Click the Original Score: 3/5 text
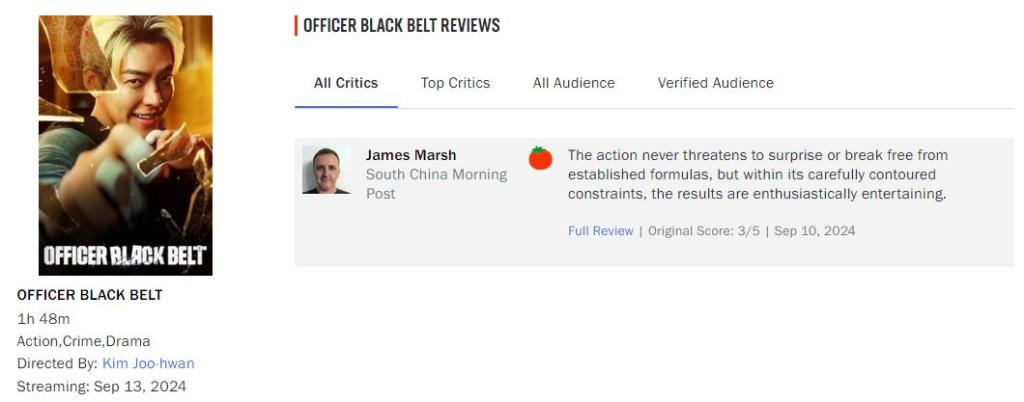Viewport: 1024px width, 402px height. 704,231
